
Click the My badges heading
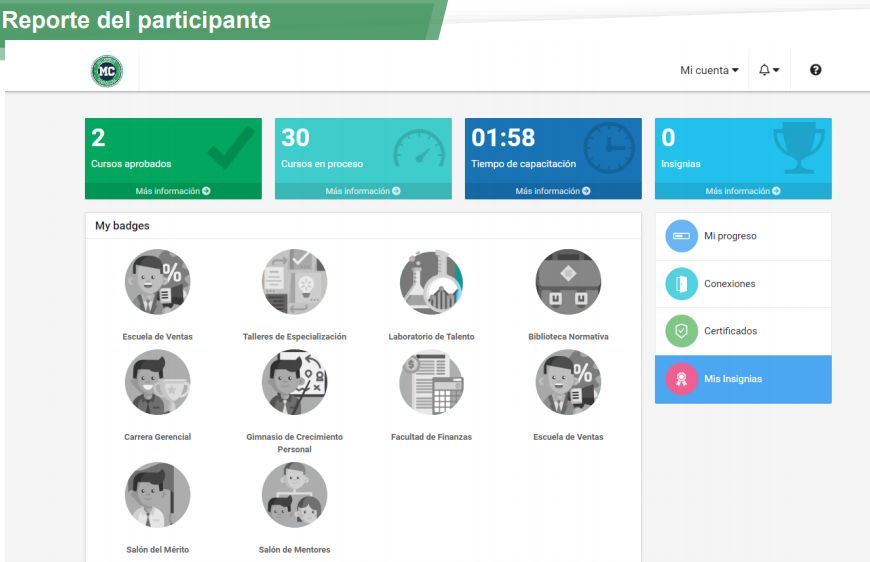click(122, 225)
